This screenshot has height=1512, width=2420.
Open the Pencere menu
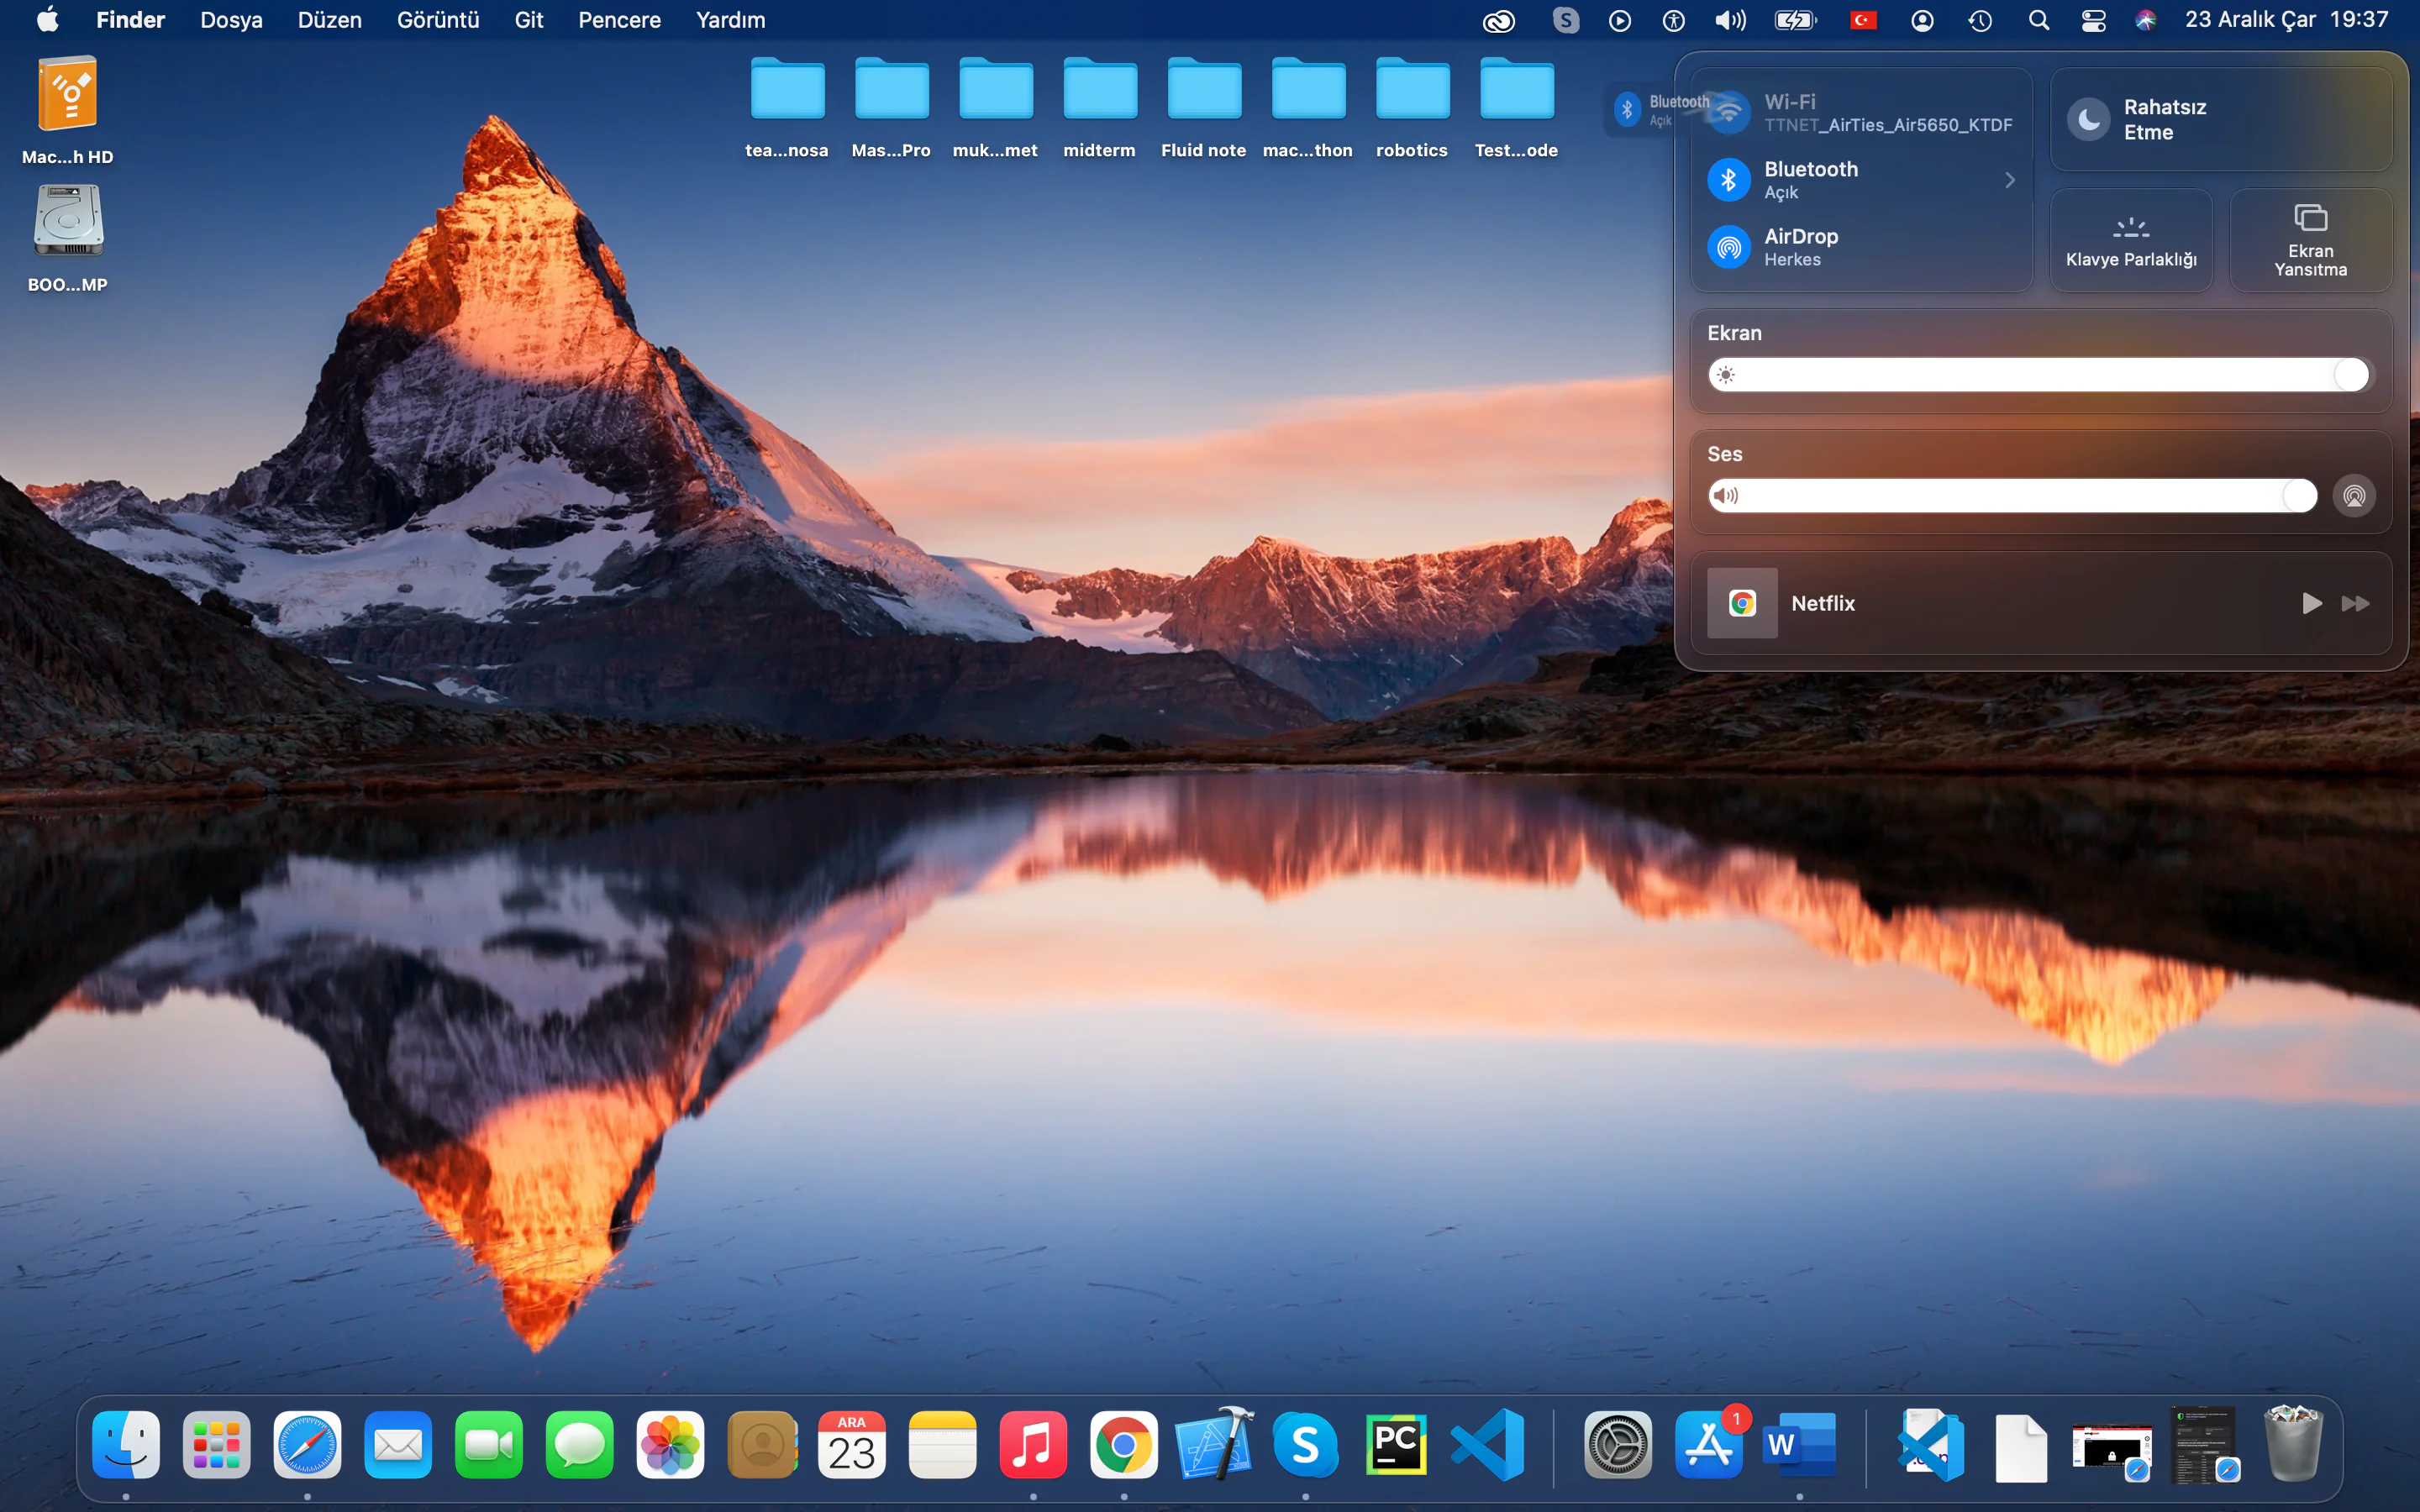click(x=619, y=20)
